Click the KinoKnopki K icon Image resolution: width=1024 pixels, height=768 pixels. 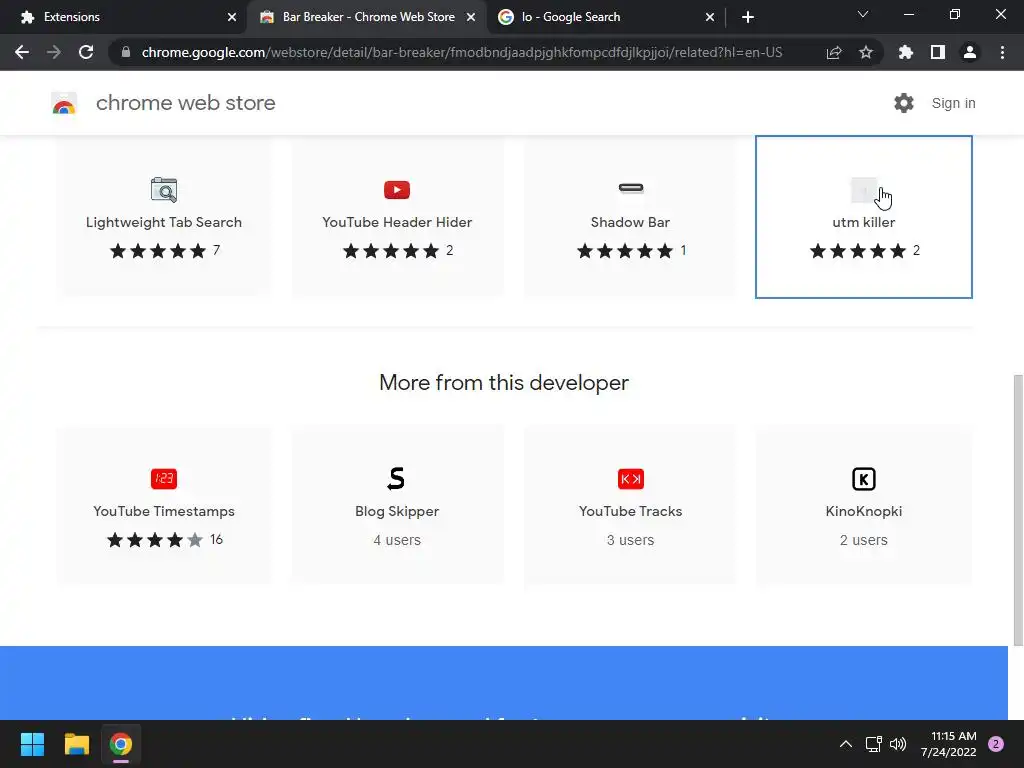863,479
